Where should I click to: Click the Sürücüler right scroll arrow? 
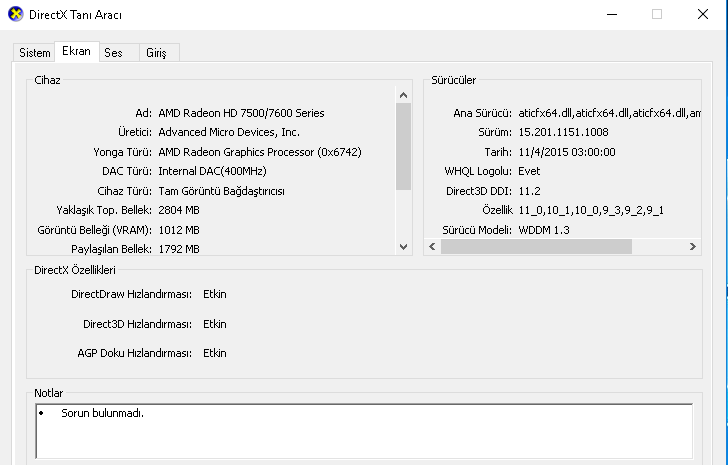(692, 246)
